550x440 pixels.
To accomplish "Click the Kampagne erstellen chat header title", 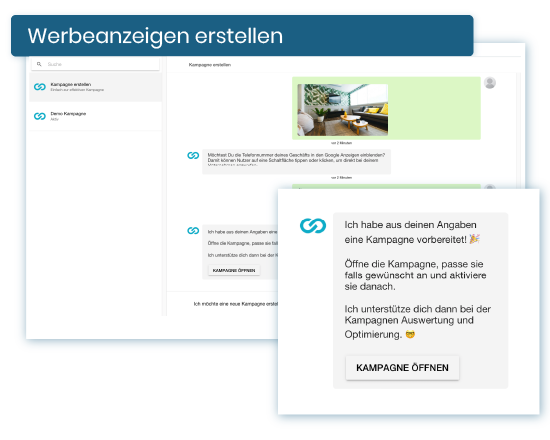I will point(210,65).
